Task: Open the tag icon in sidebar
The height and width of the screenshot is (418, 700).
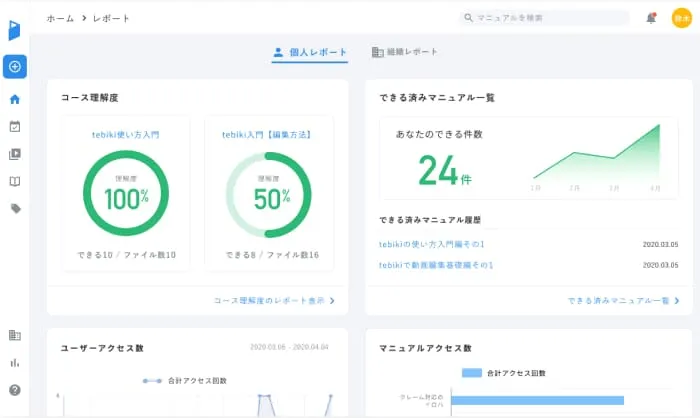Action: coord(16,209)
